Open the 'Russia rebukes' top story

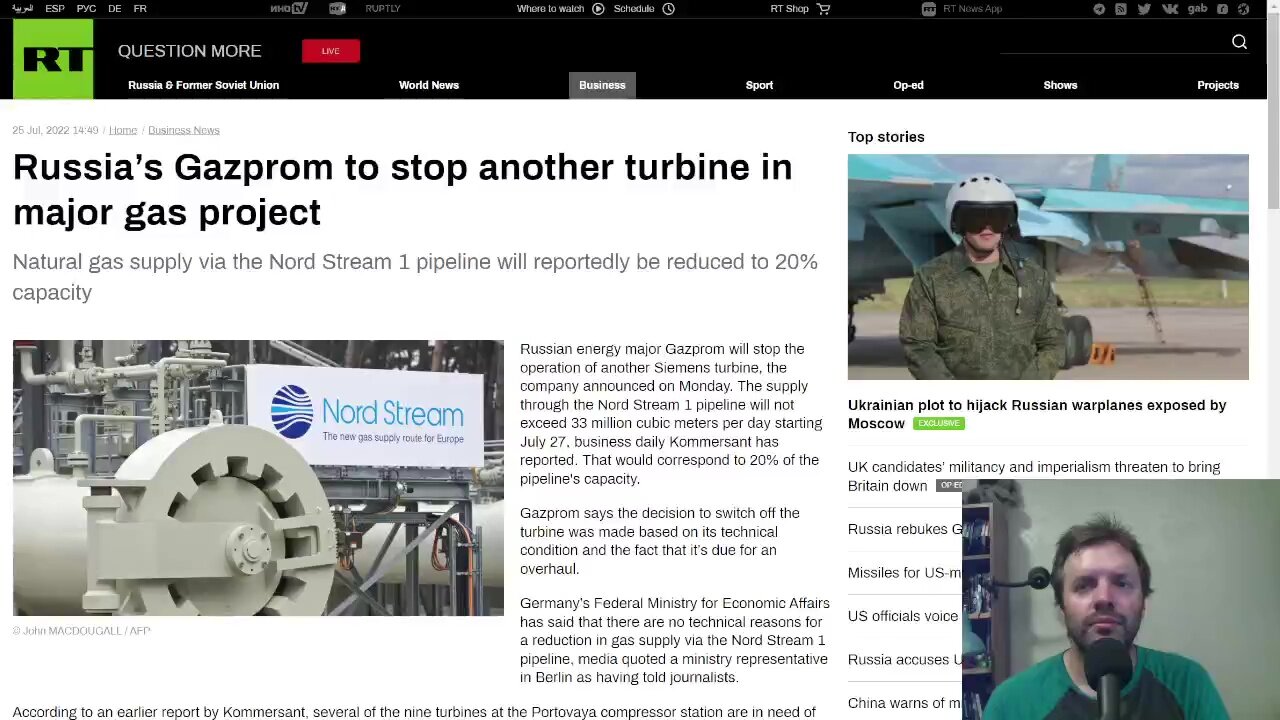click(905, 529)
